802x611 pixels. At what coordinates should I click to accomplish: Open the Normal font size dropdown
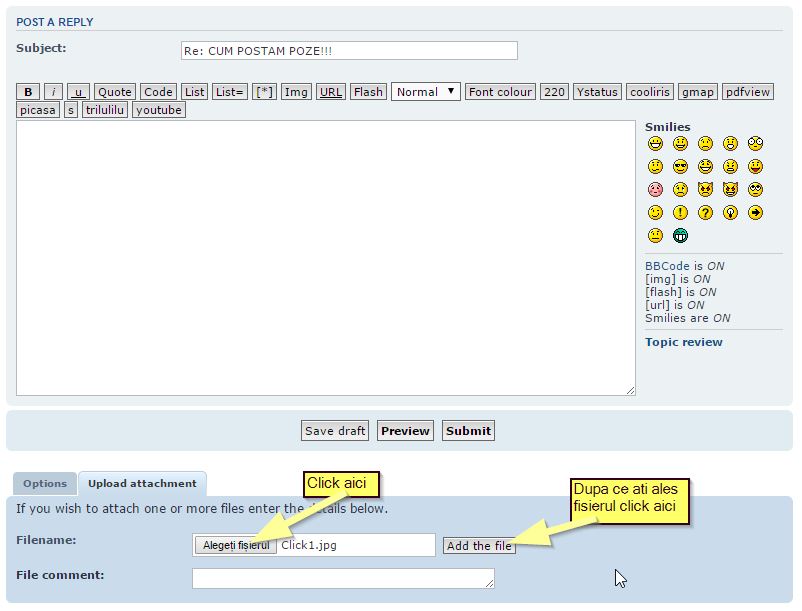(x=425, y=92)
